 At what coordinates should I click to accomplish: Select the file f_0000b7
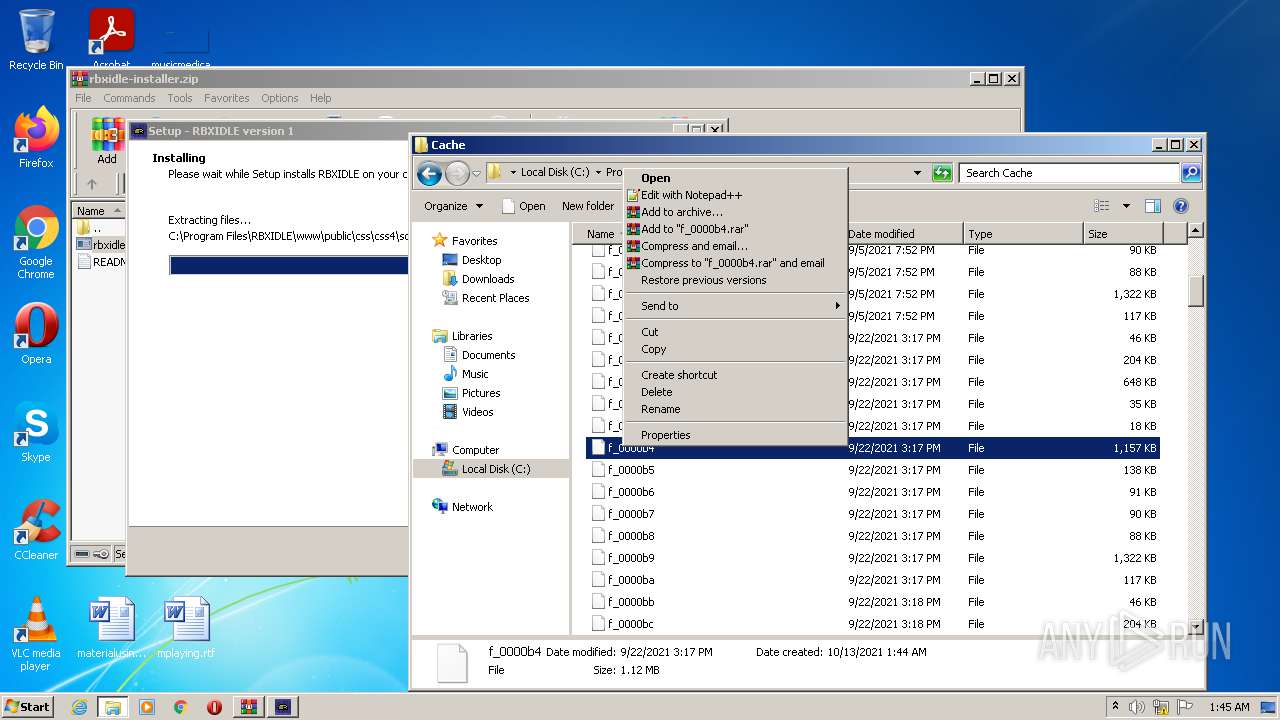pyautogui.click(x=872, y=514)
